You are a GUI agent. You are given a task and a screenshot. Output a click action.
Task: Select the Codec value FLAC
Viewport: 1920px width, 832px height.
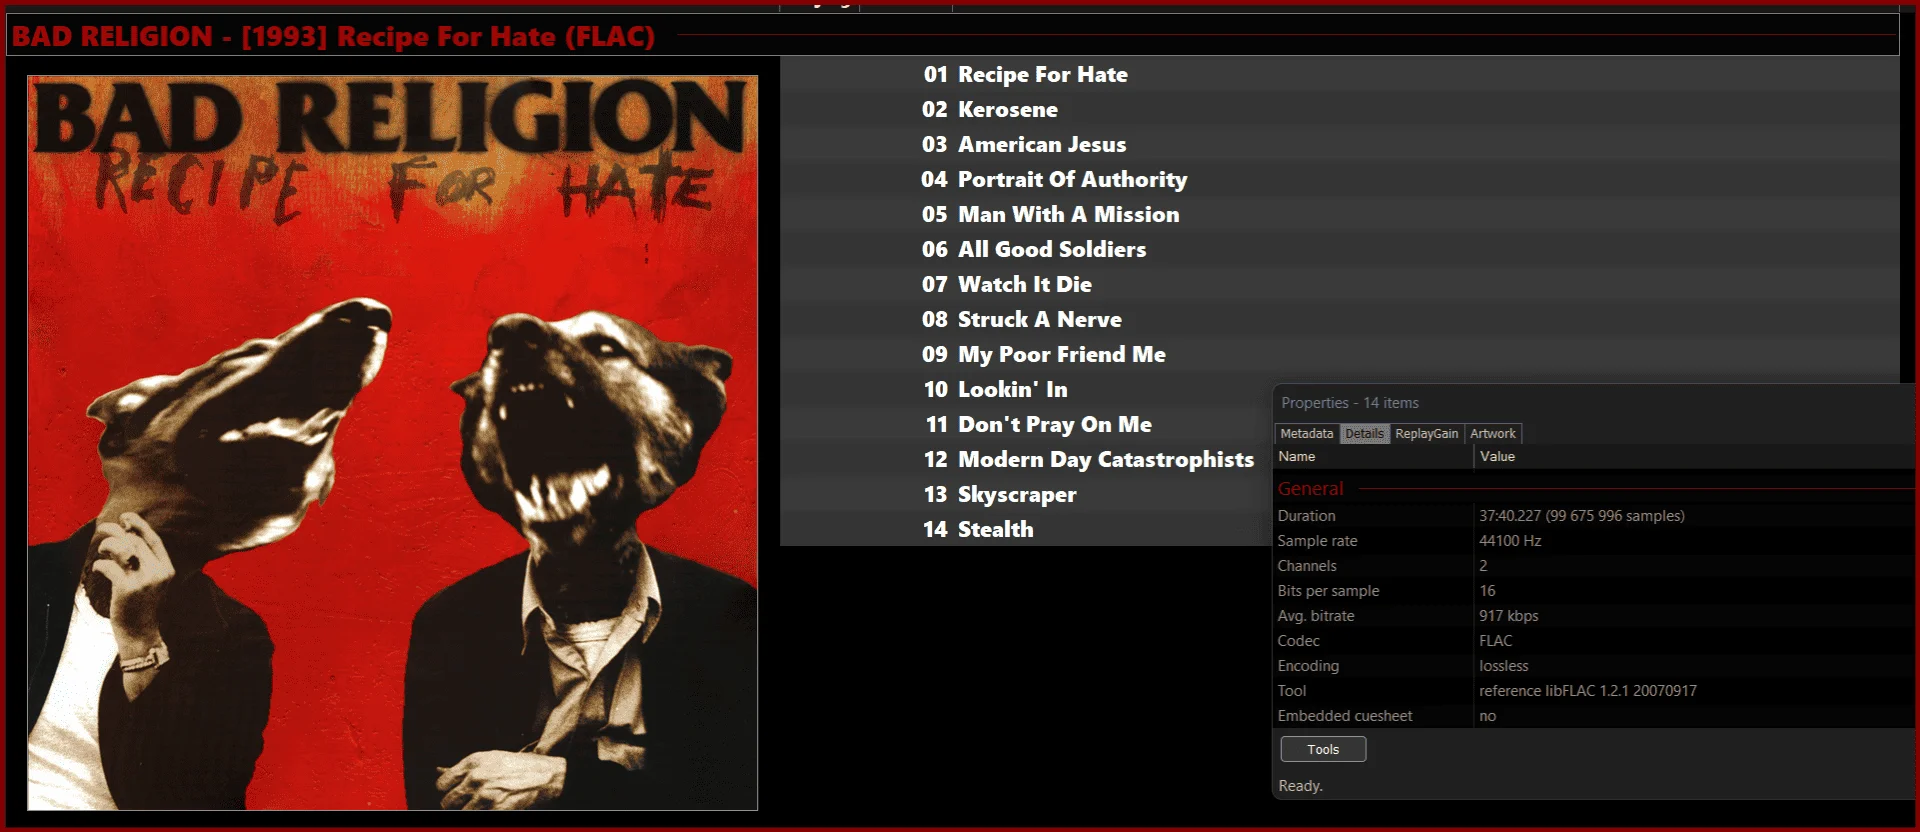click(1495, 641)
